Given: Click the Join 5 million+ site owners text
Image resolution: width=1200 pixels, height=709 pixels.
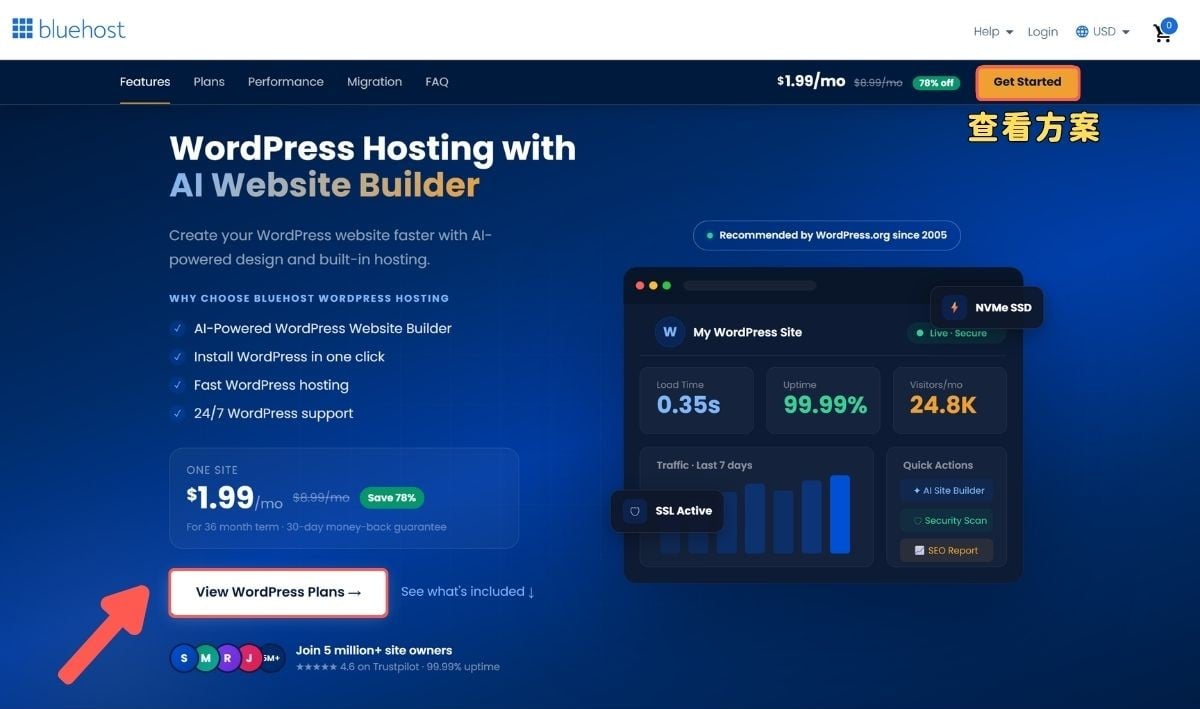Looking at the screenshot, I should point(374,650).
